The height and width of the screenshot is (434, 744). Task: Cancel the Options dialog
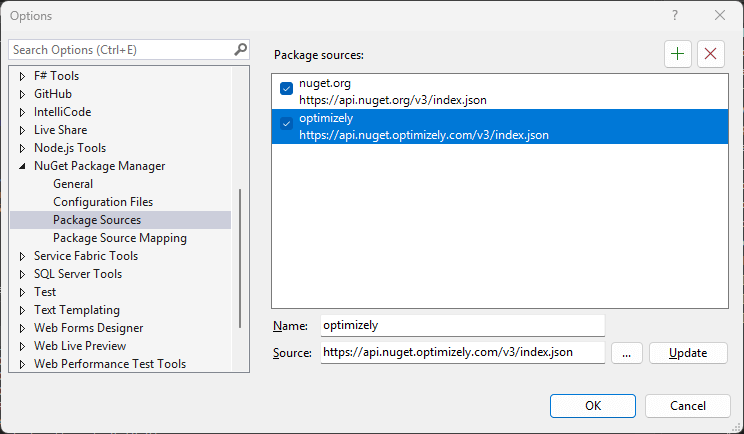tap(688, 406)
